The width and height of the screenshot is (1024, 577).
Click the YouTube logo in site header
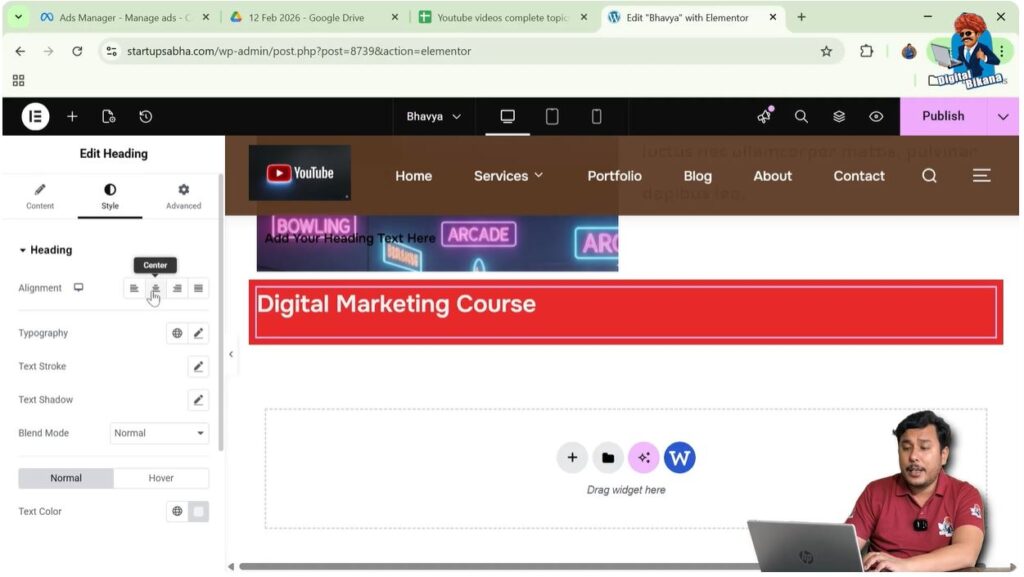point(300,173)
